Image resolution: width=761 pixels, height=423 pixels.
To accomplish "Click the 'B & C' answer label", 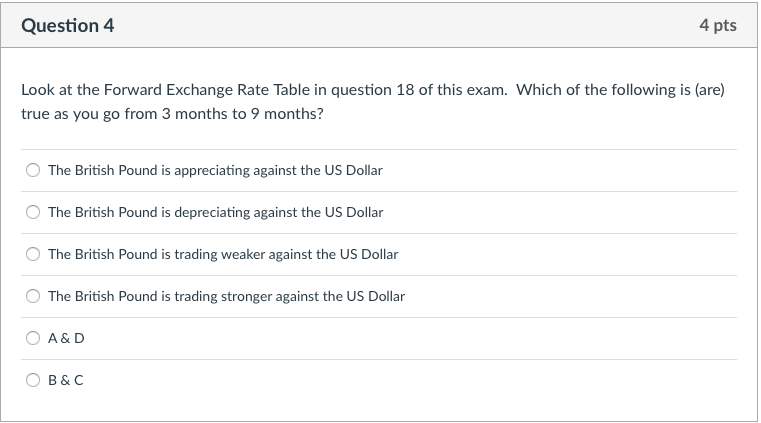I will [66, 381].
